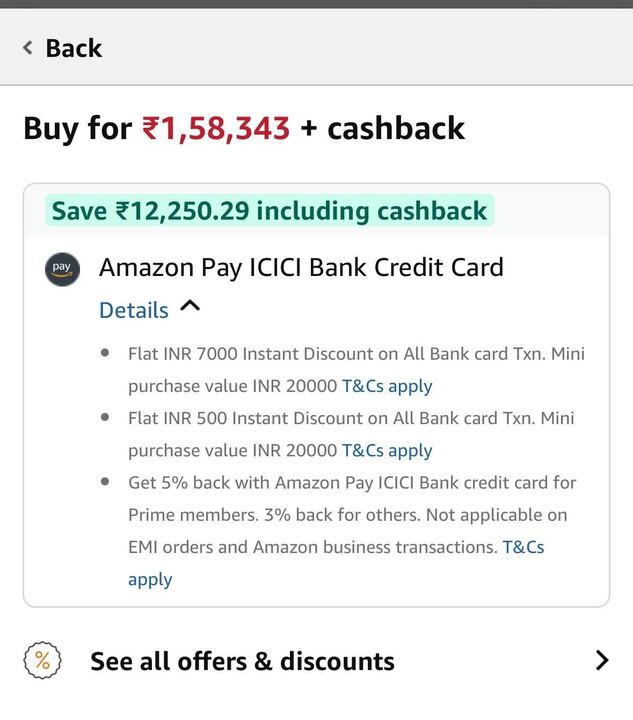Open T&Cs apply for INR 500 discount
Image resolution: width=633 pixels, height=720 pixels.
tap(387, 450)
